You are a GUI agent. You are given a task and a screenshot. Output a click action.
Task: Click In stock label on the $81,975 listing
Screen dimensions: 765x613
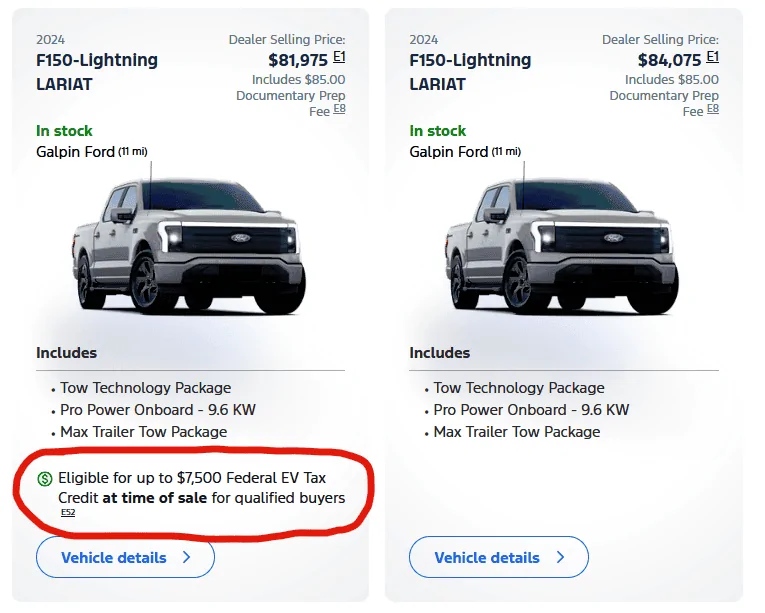point(64,131)
